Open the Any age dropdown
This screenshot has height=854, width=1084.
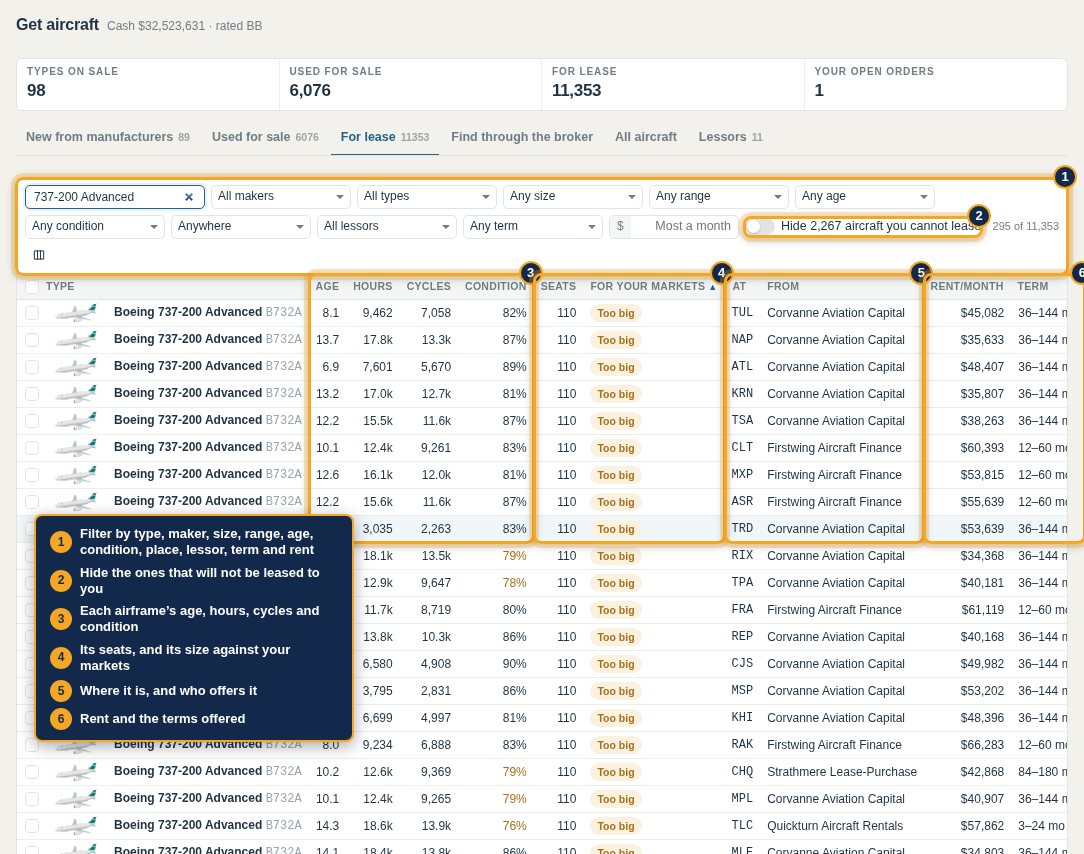[864, 196]
